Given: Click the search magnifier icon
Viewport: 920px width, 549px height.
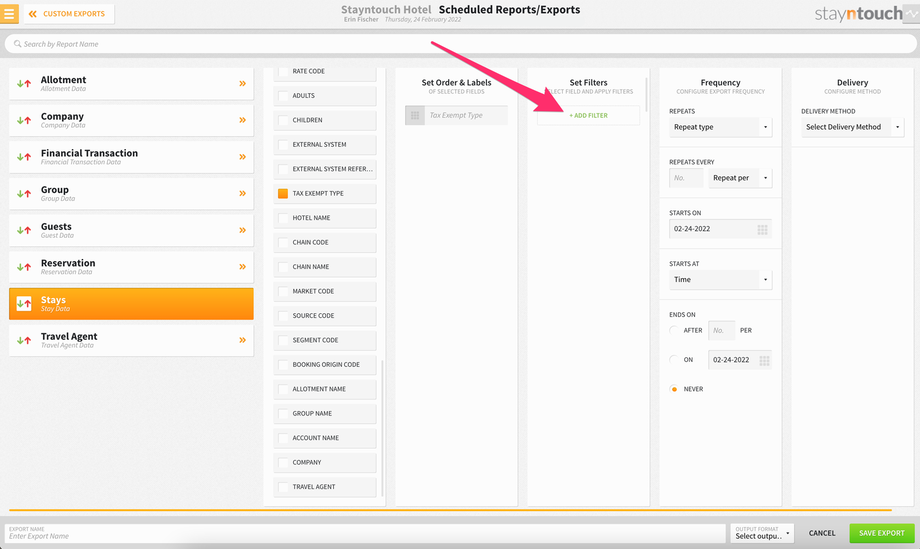Looking at the screenshot, I should [18, 44].
